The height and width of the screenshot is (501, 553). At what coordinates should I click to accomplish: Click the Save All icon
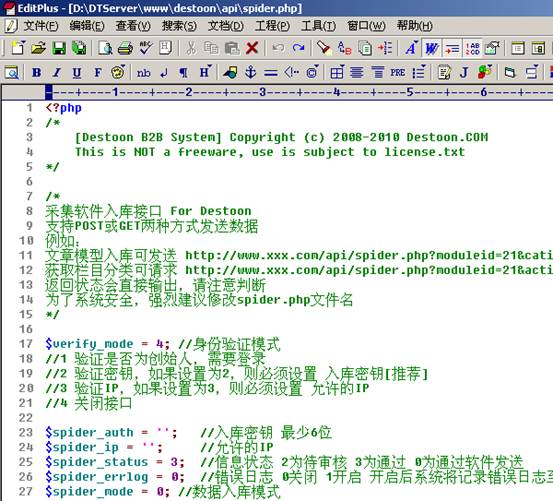(x=79, y=48)
